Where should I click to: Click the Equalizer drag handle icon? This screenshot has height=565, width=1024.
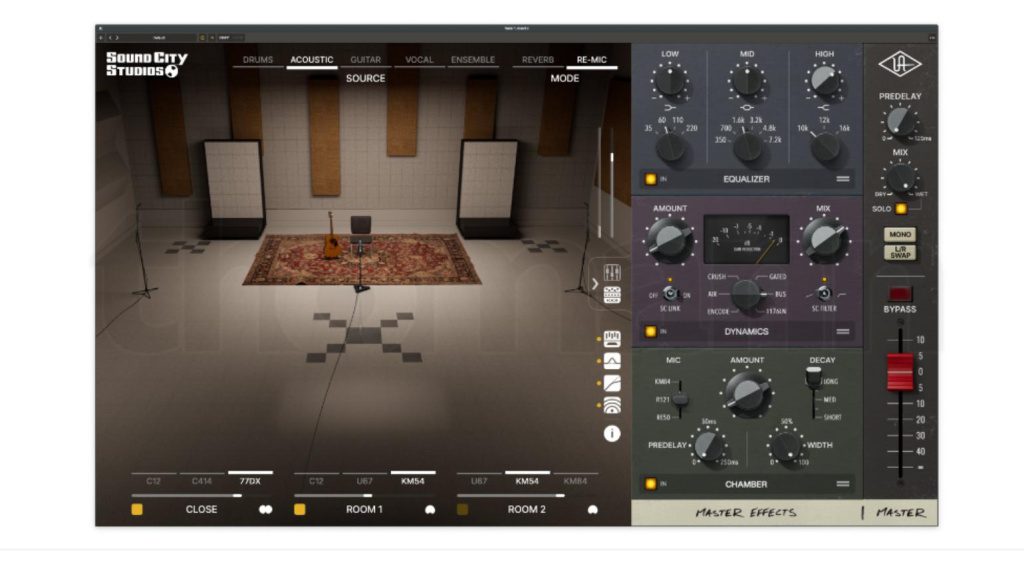click(x=843, y=179)
